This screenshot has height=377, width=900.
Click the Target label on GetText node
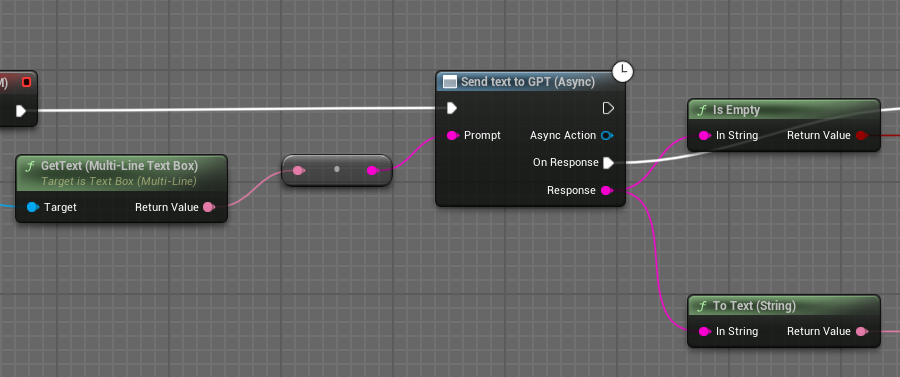click(x=60, y=207)
